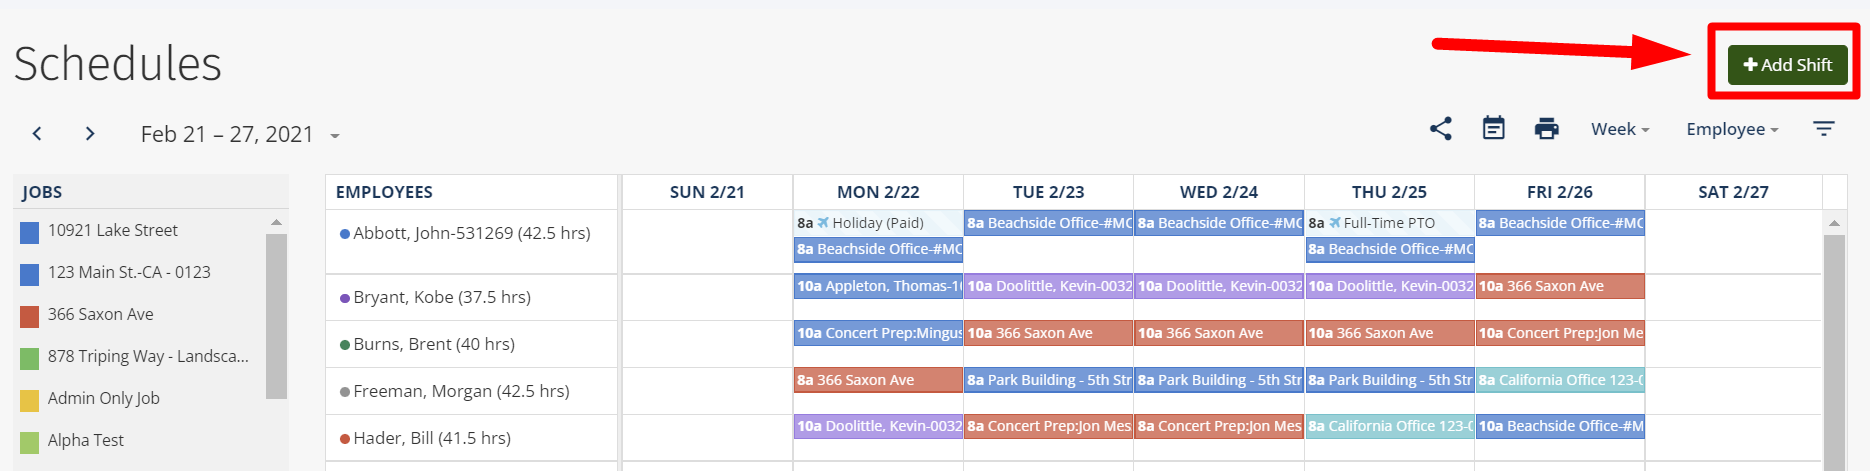Select the 10921 Lake Street job
The image size is (1870, 471).
(x=113, y=230)
